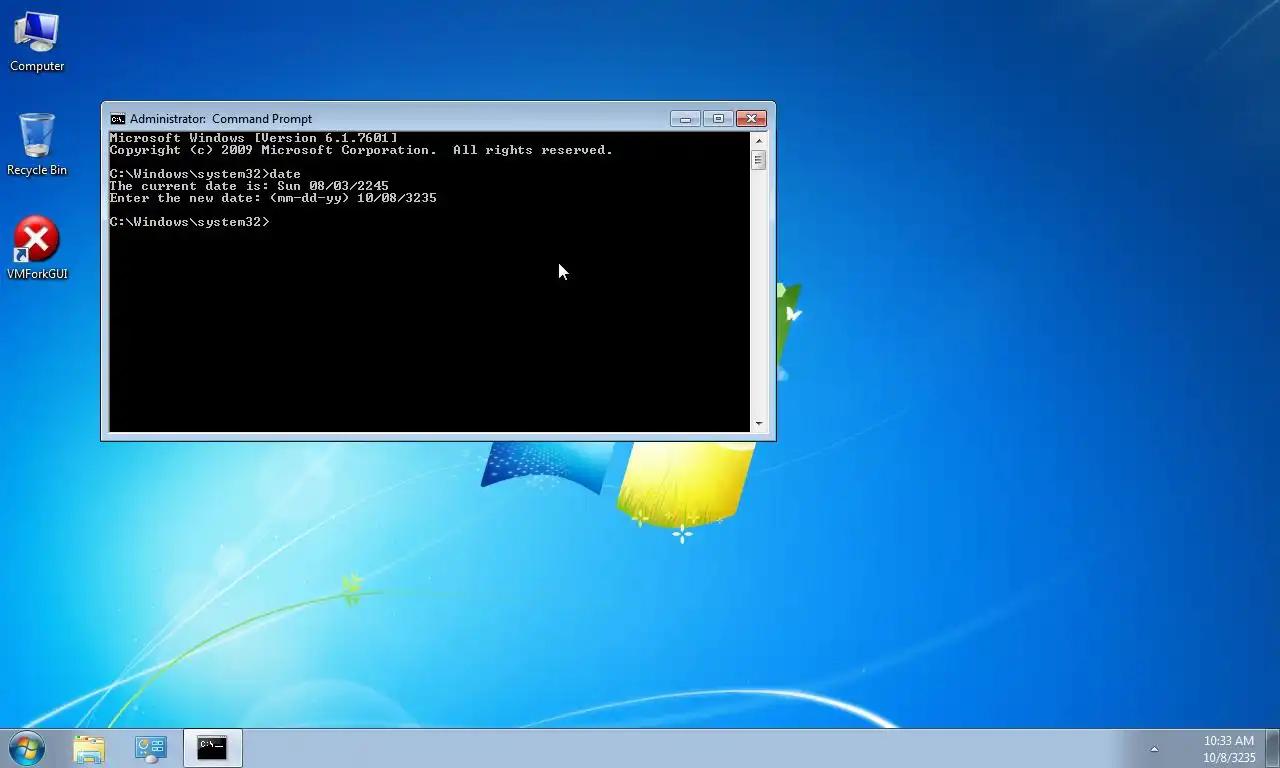
Task: Click the 'Administrator: Command Prompt' title text
Action: [221, 119]
